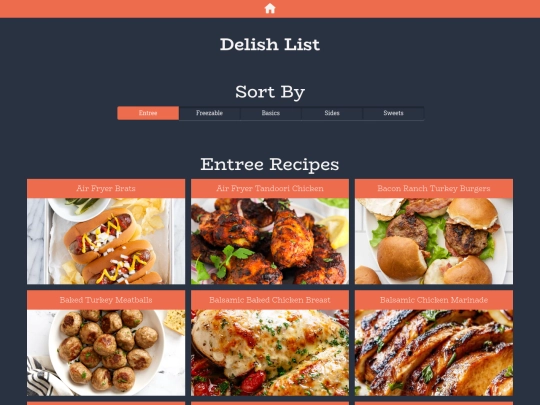Open Balsamic Chicken Marinade title link
540x405 pixels.
coord(434,300)
